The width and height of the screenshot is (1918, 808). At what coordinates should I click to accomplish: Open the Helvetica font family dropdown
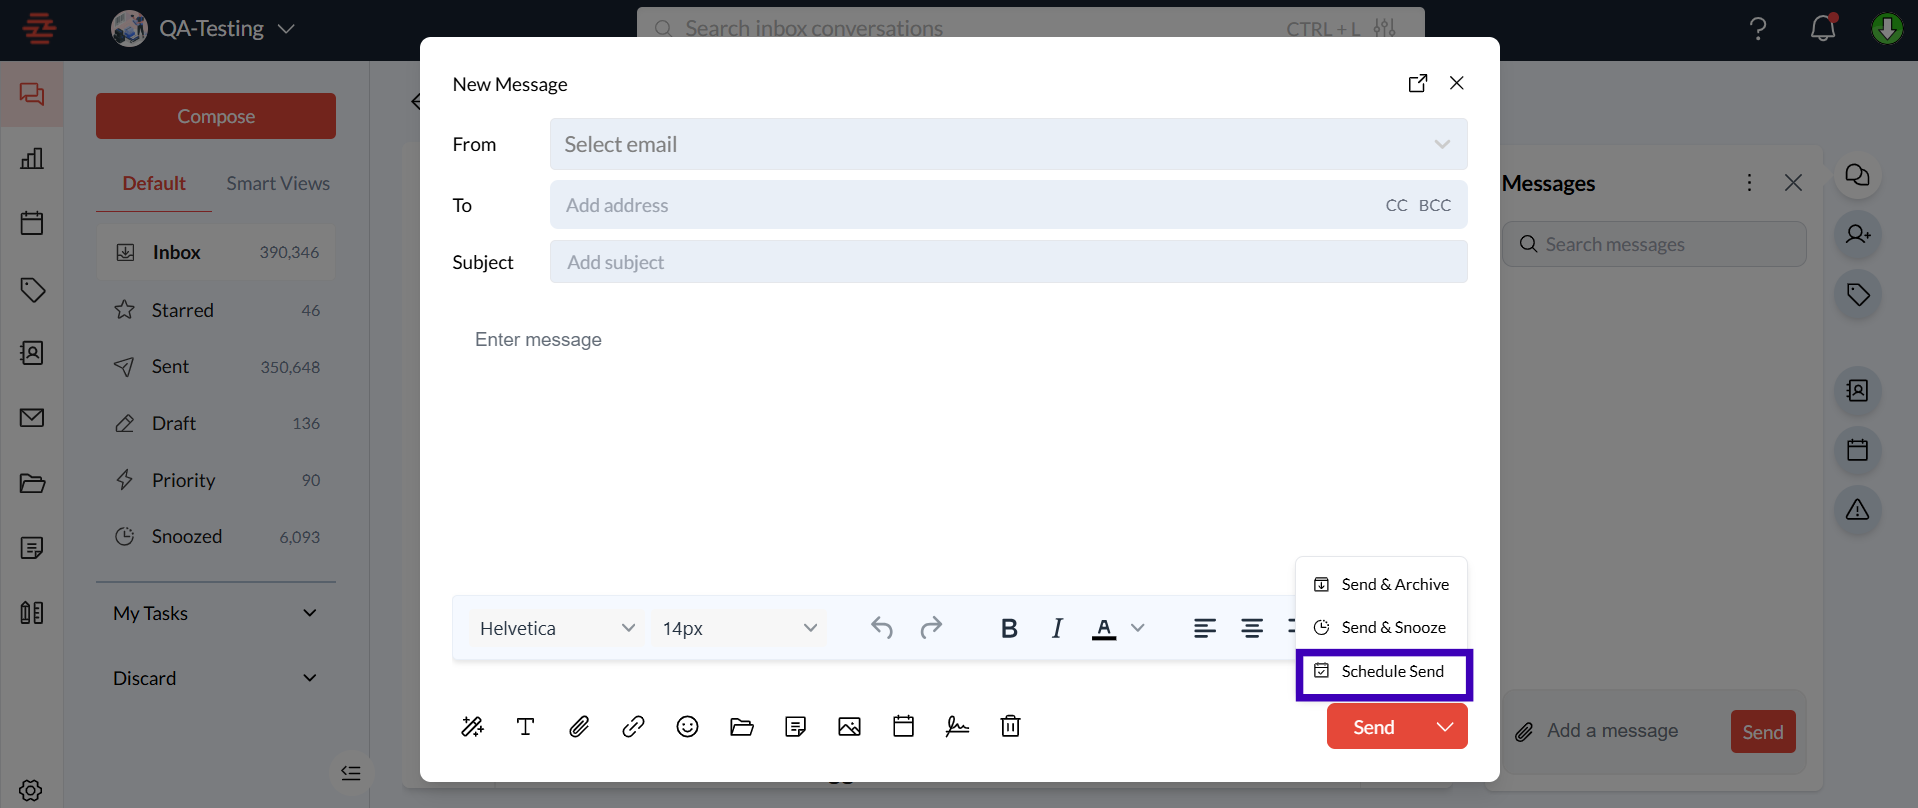(556, 628)
